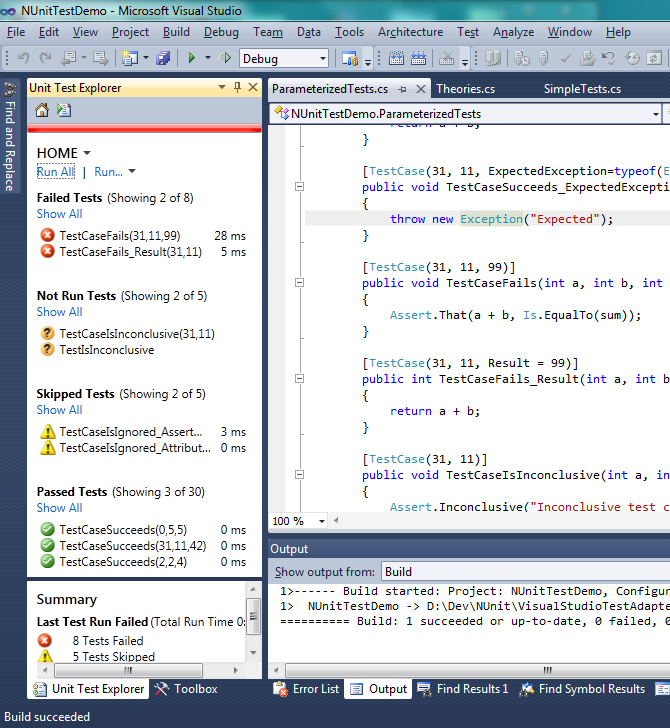This screenshot has width=670, height=728.
Task: Click the second keyboard-shaped toolbar icon
Action: 418,58
